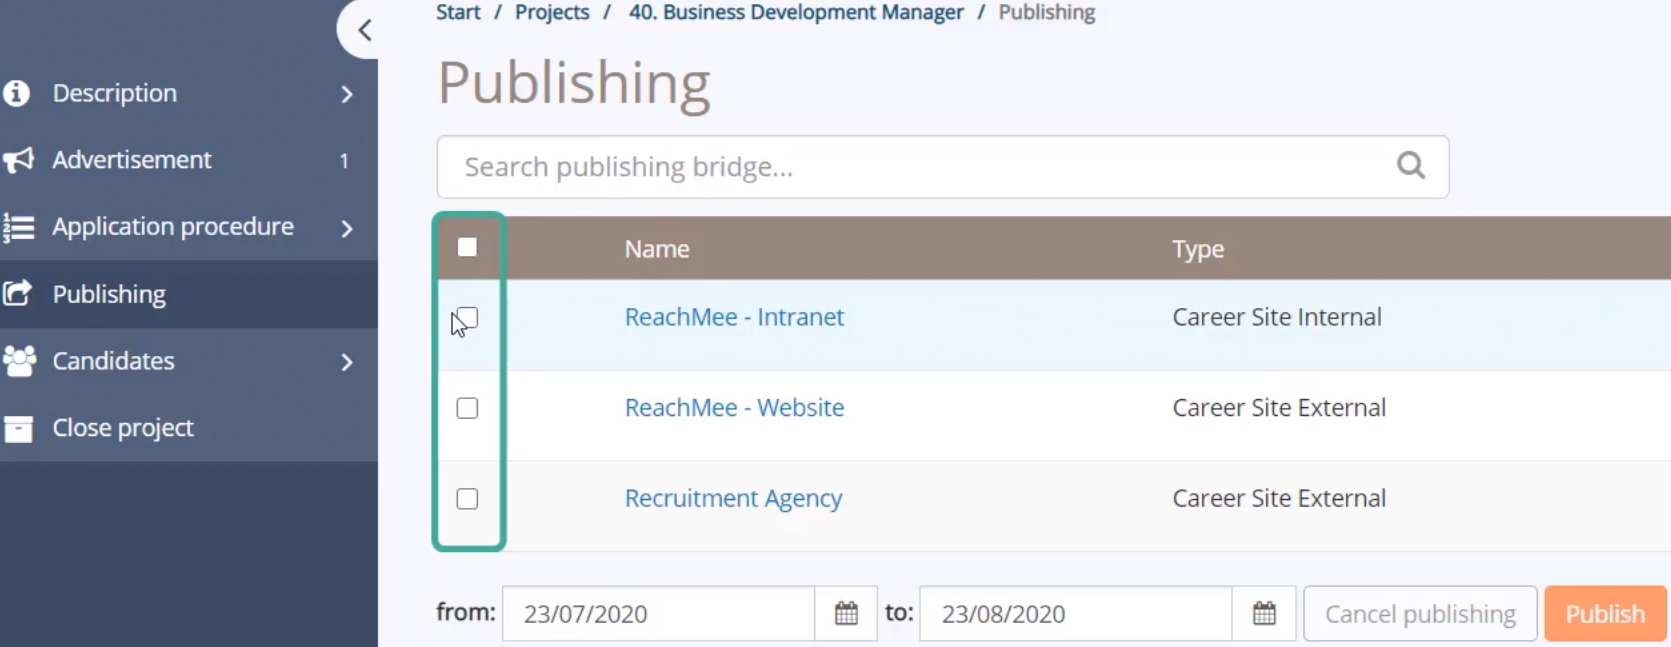Click the Publishing share icon in sidebar

[17, 294]
